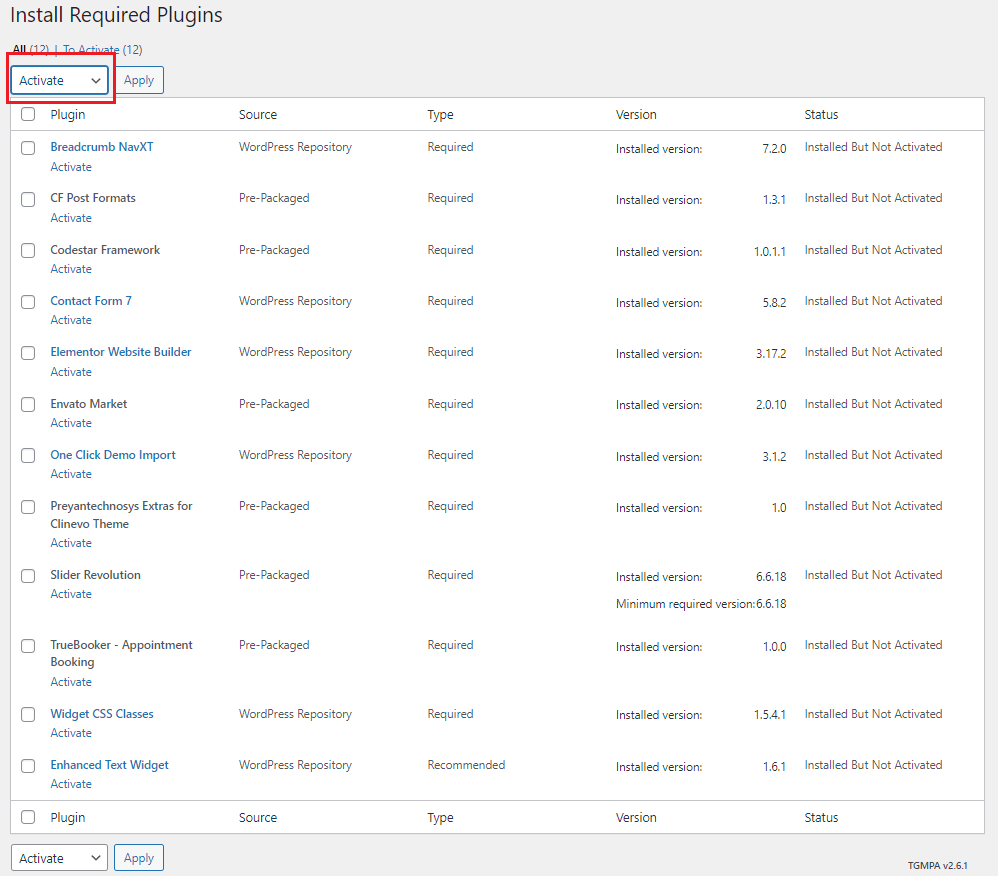Activate the Breadcrumb NavXT plugin
The height and width of the screenshot is (876, 998).
pos(71,167)
